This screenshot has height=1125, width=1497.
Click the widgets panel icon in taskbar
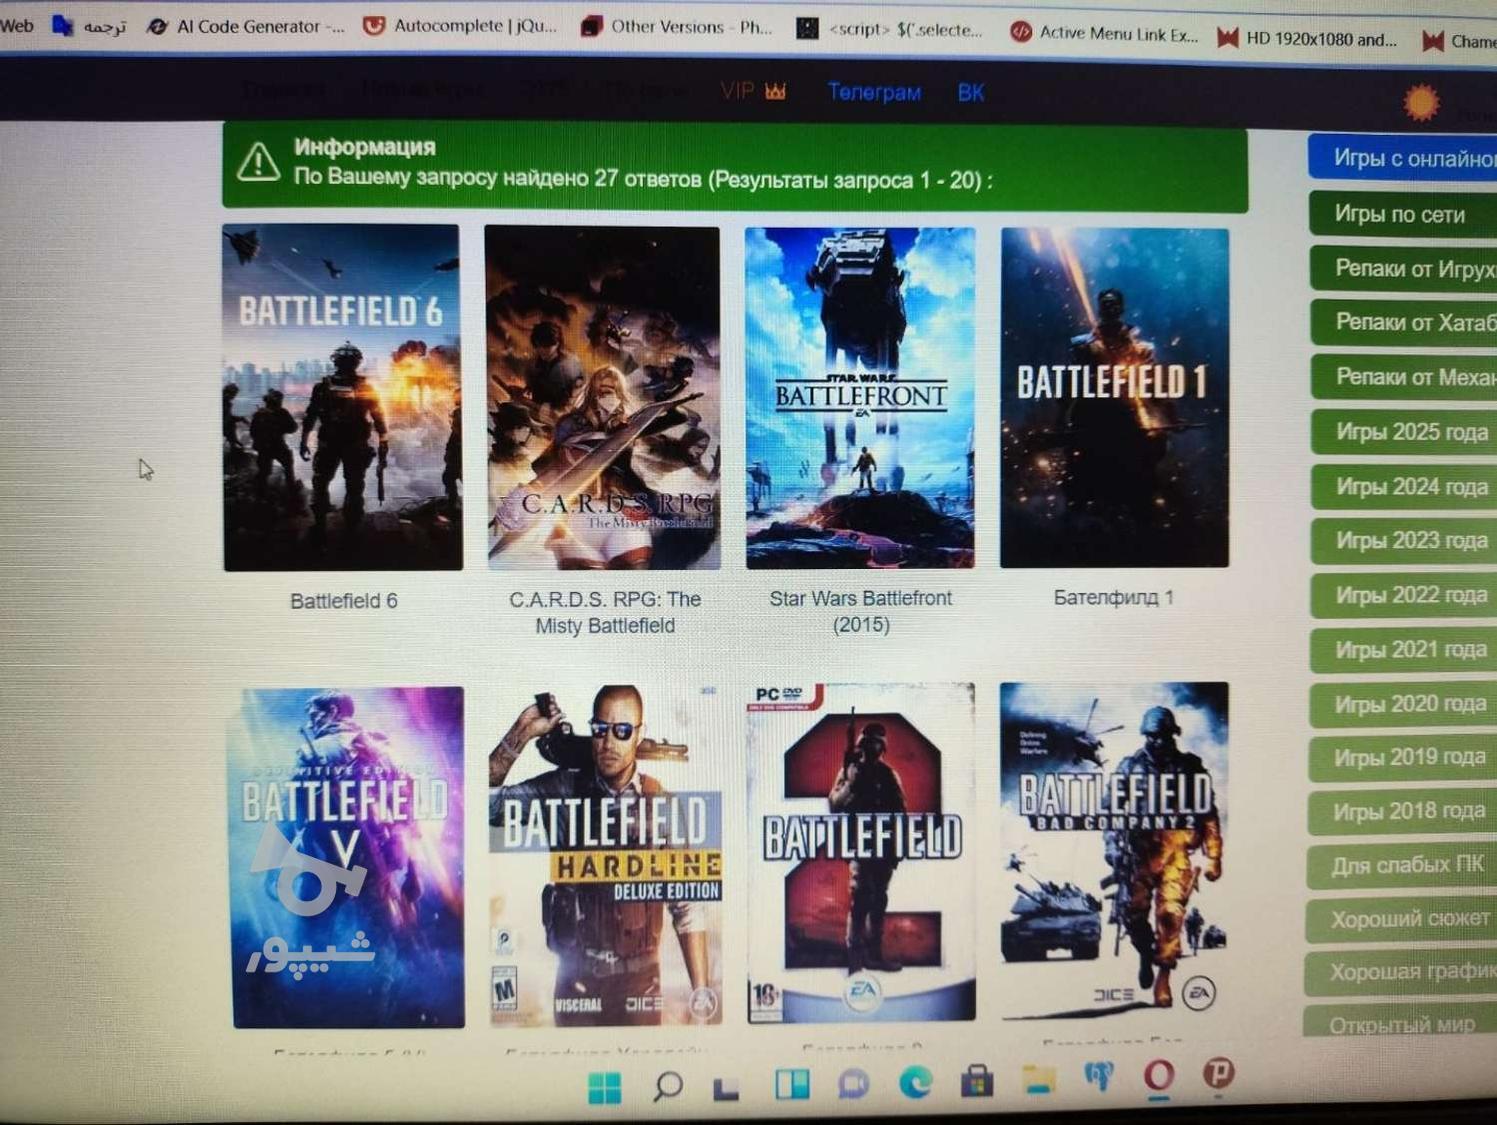coord(792,1084)
